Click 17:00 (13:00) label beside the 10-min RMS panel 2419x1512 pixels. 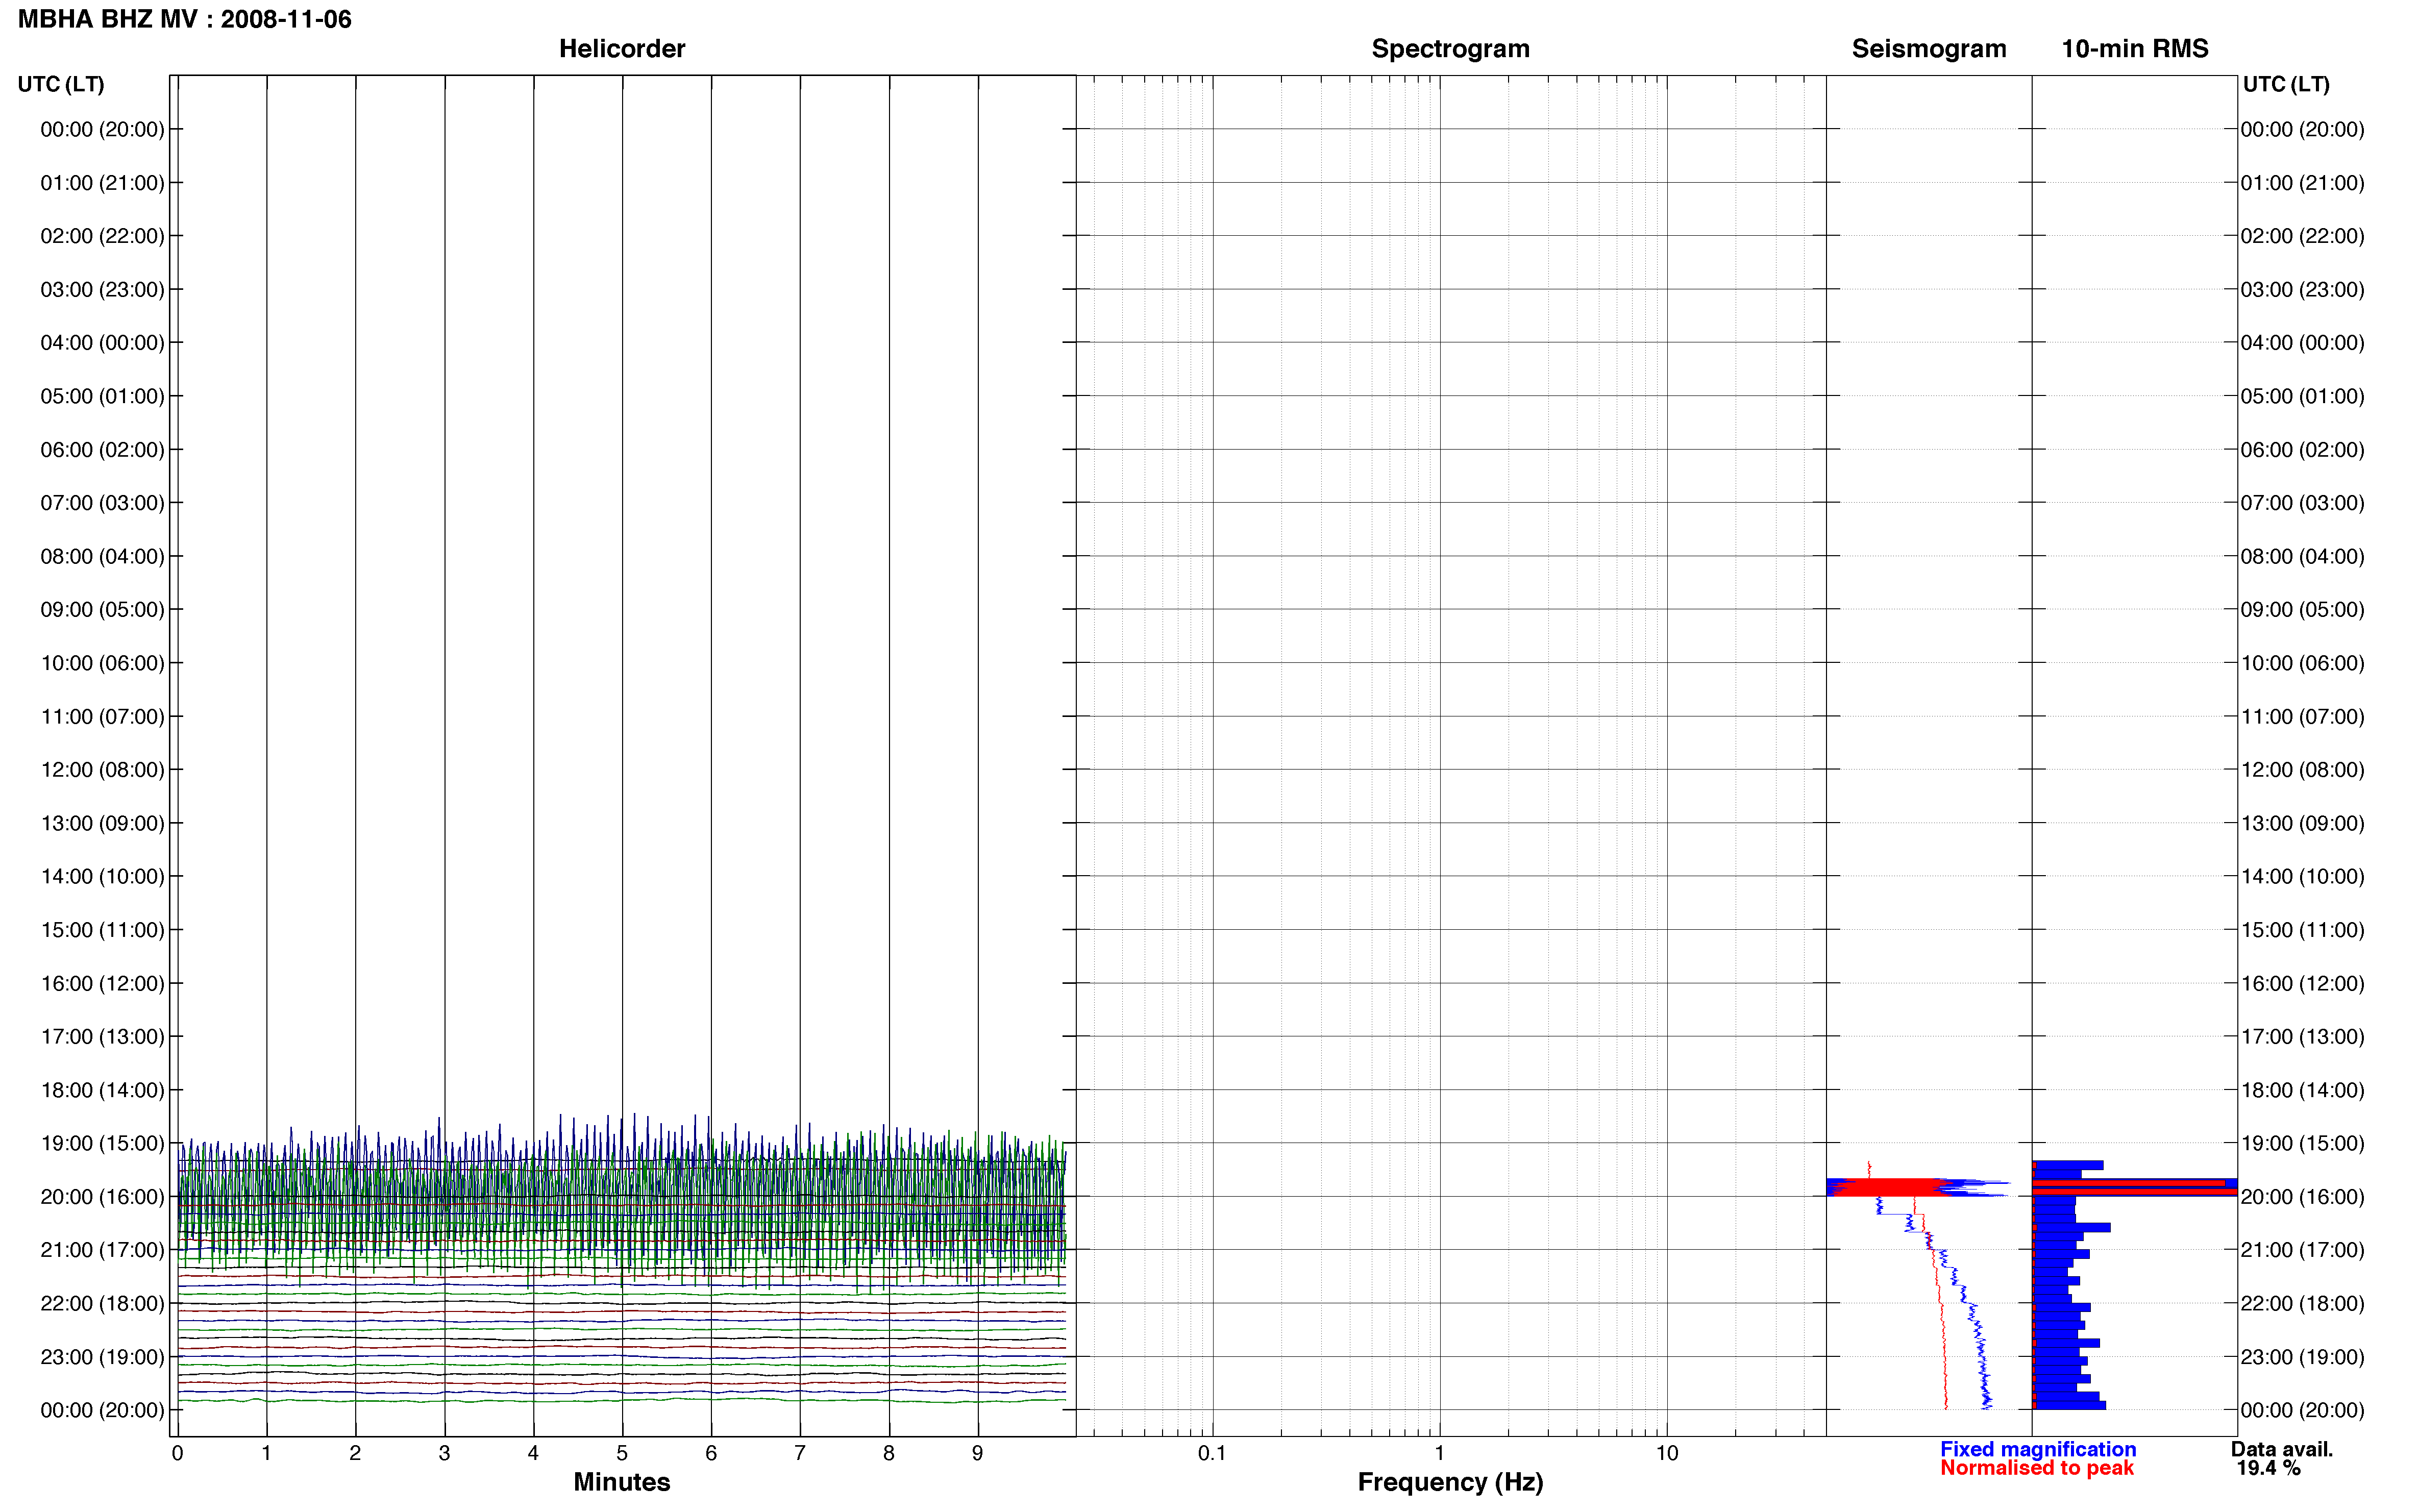2302,1036
